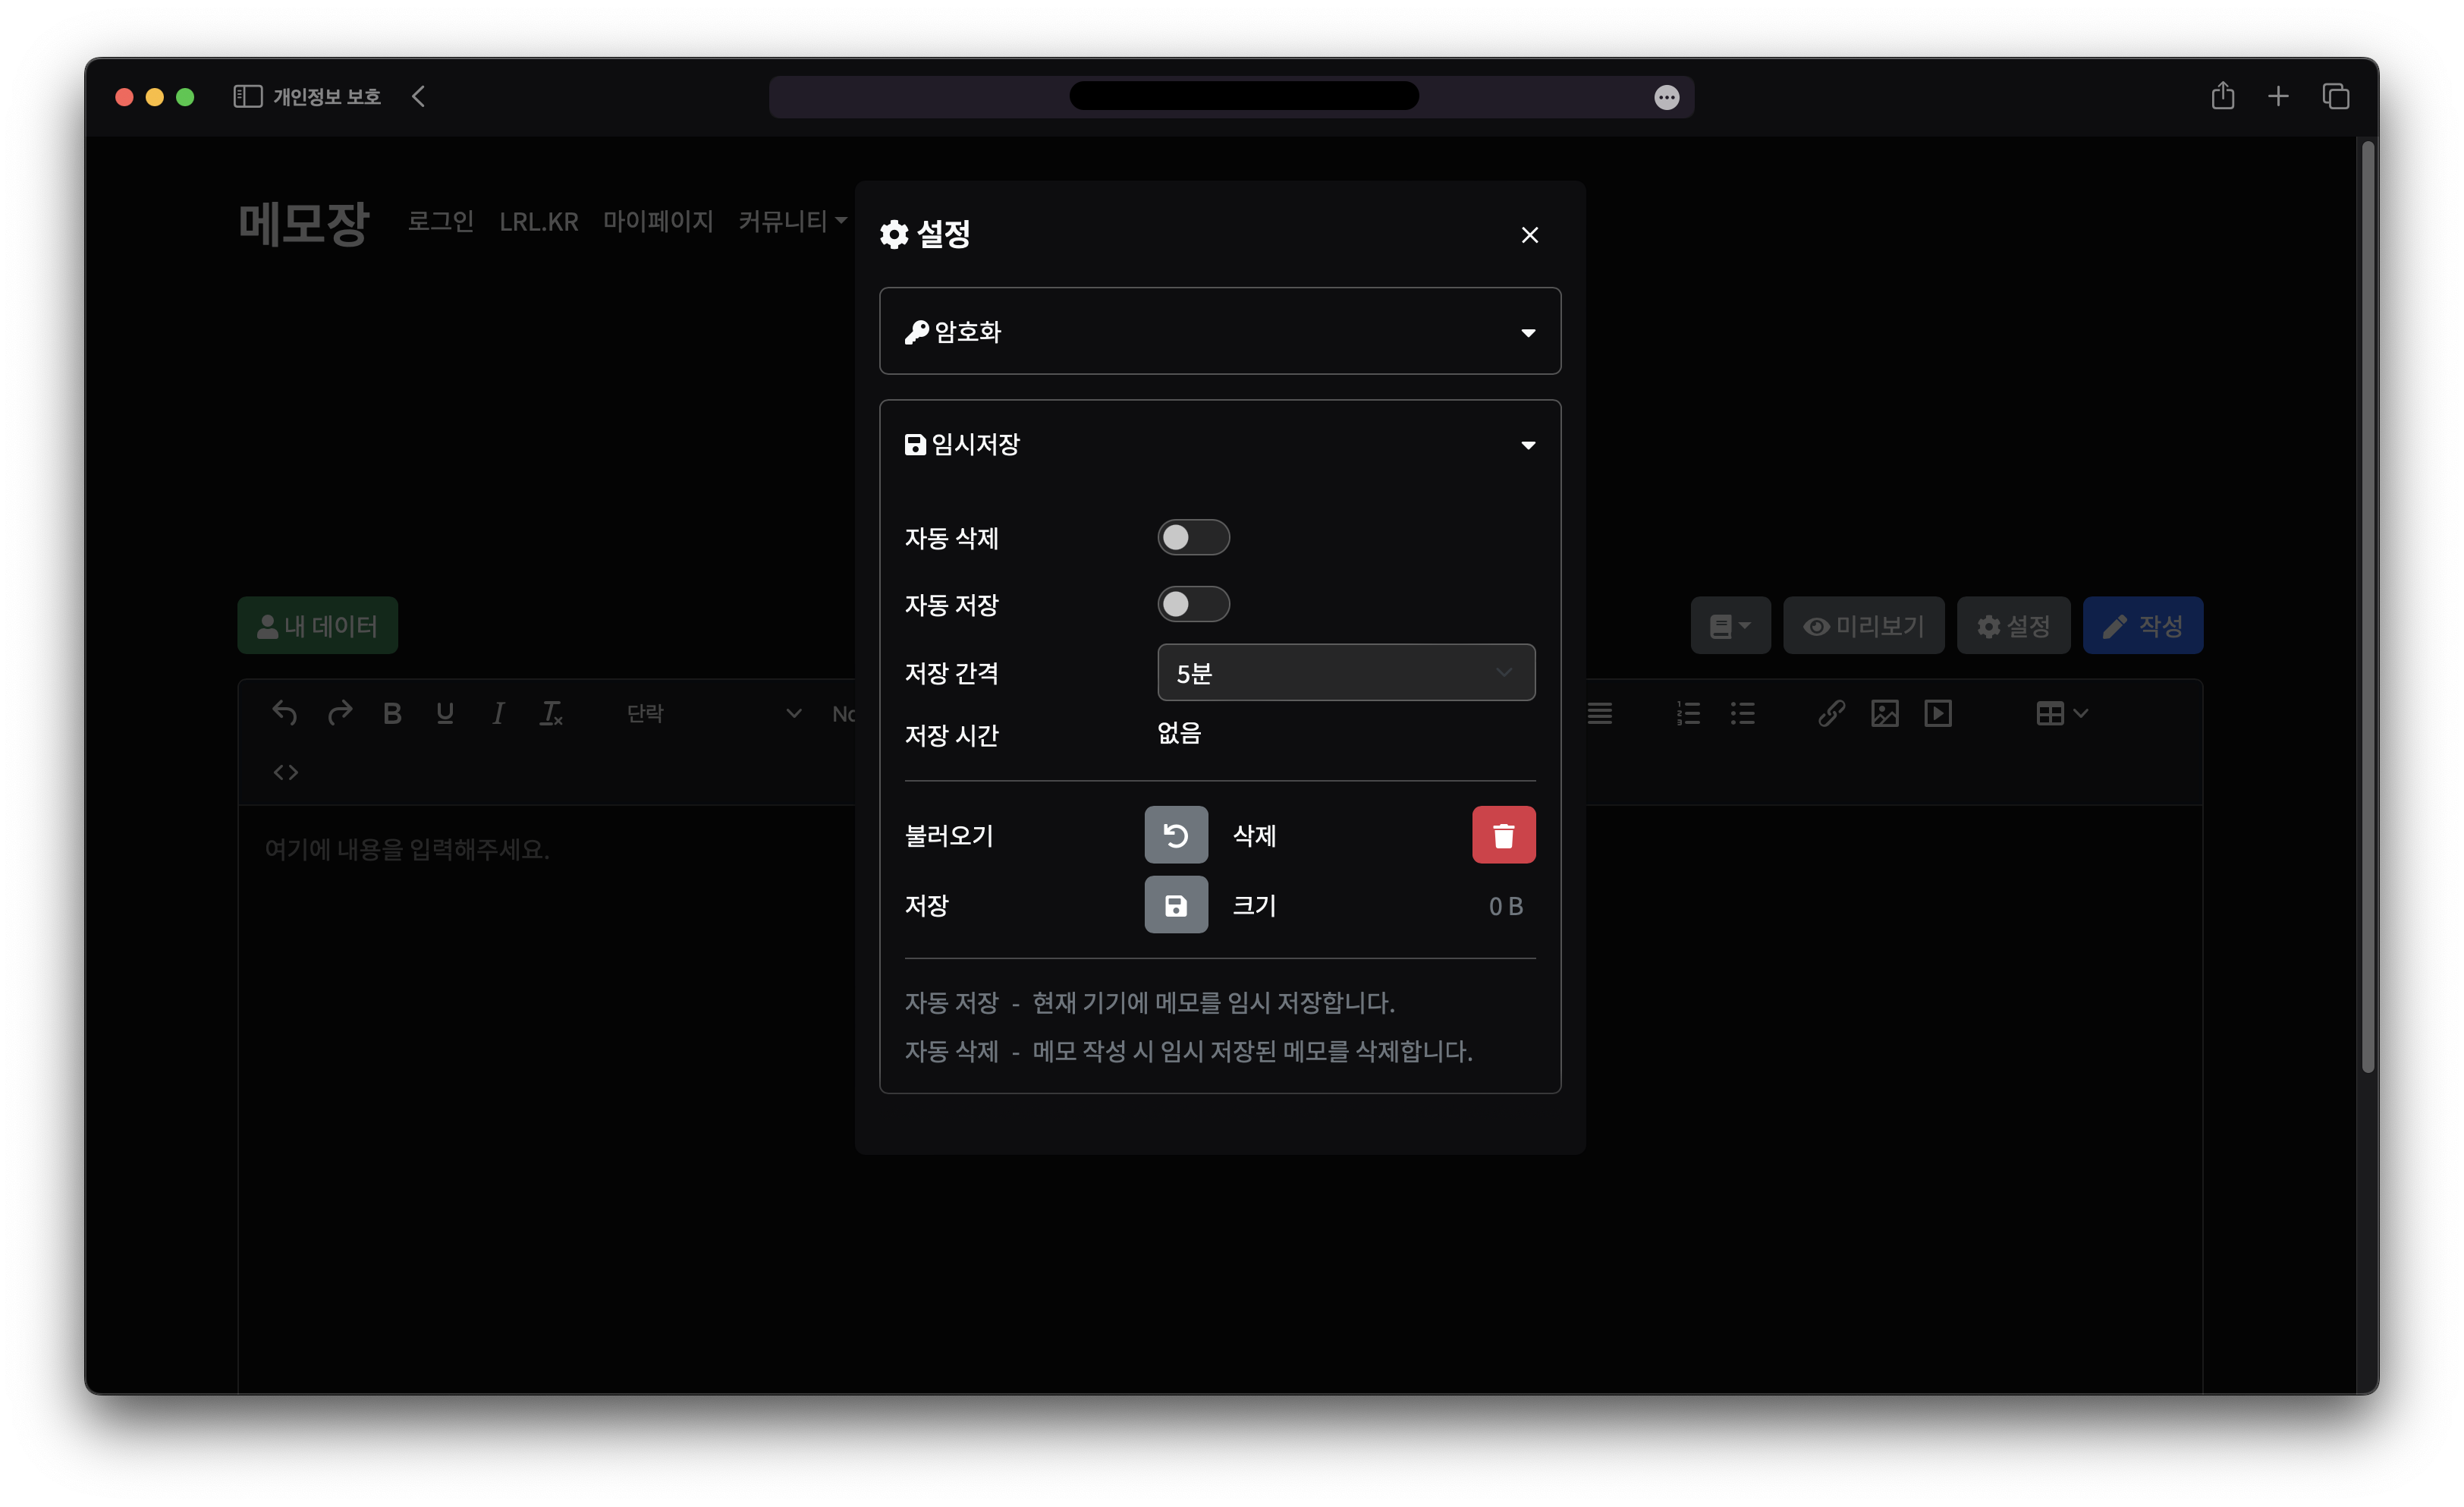Collapse the 임시저장 section
Image resolution: width=2464 pixels, height=1507 pixels.
point(1219,444)
